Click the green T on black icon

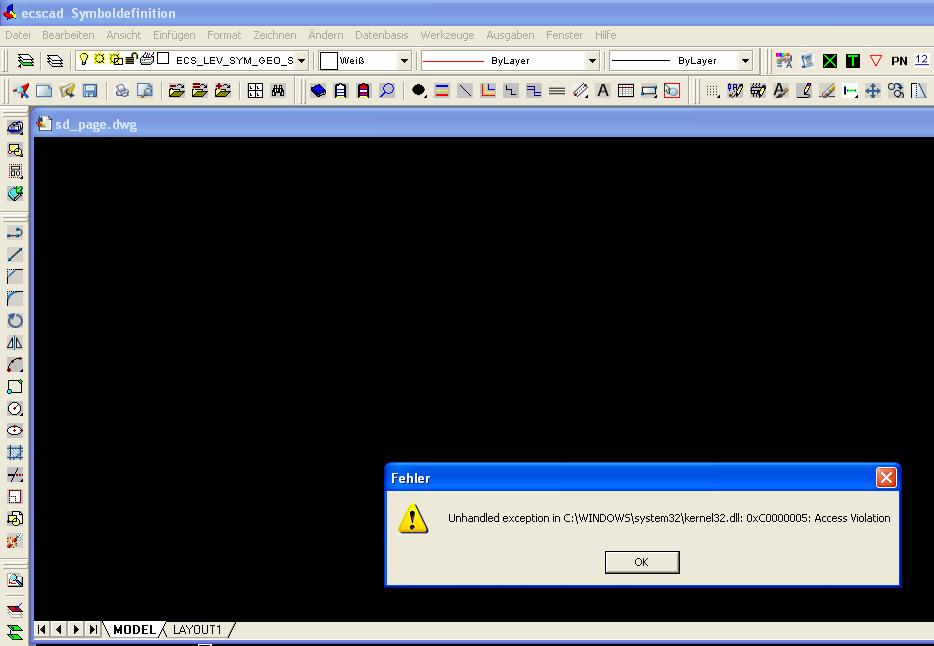pos(853,61)
